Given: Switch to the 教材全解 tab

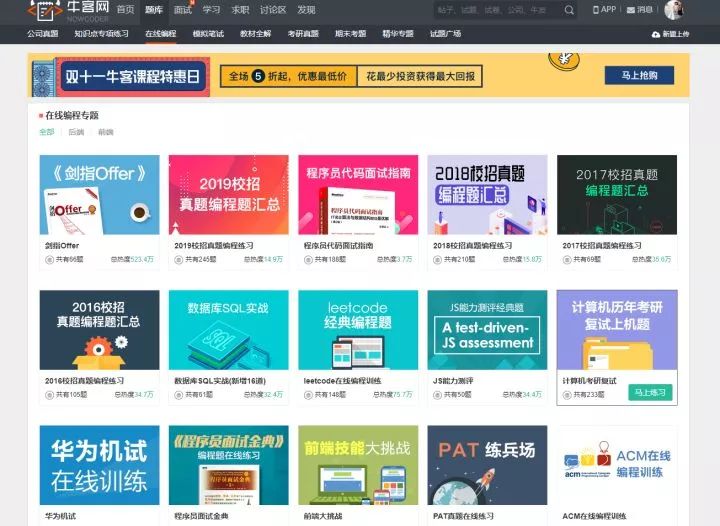Looking at the screenshot, I should (256, 34).
